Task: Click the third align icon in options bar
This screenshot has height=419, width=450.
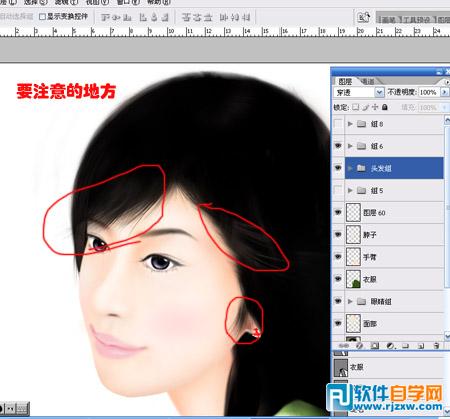Action: [127, 17]
